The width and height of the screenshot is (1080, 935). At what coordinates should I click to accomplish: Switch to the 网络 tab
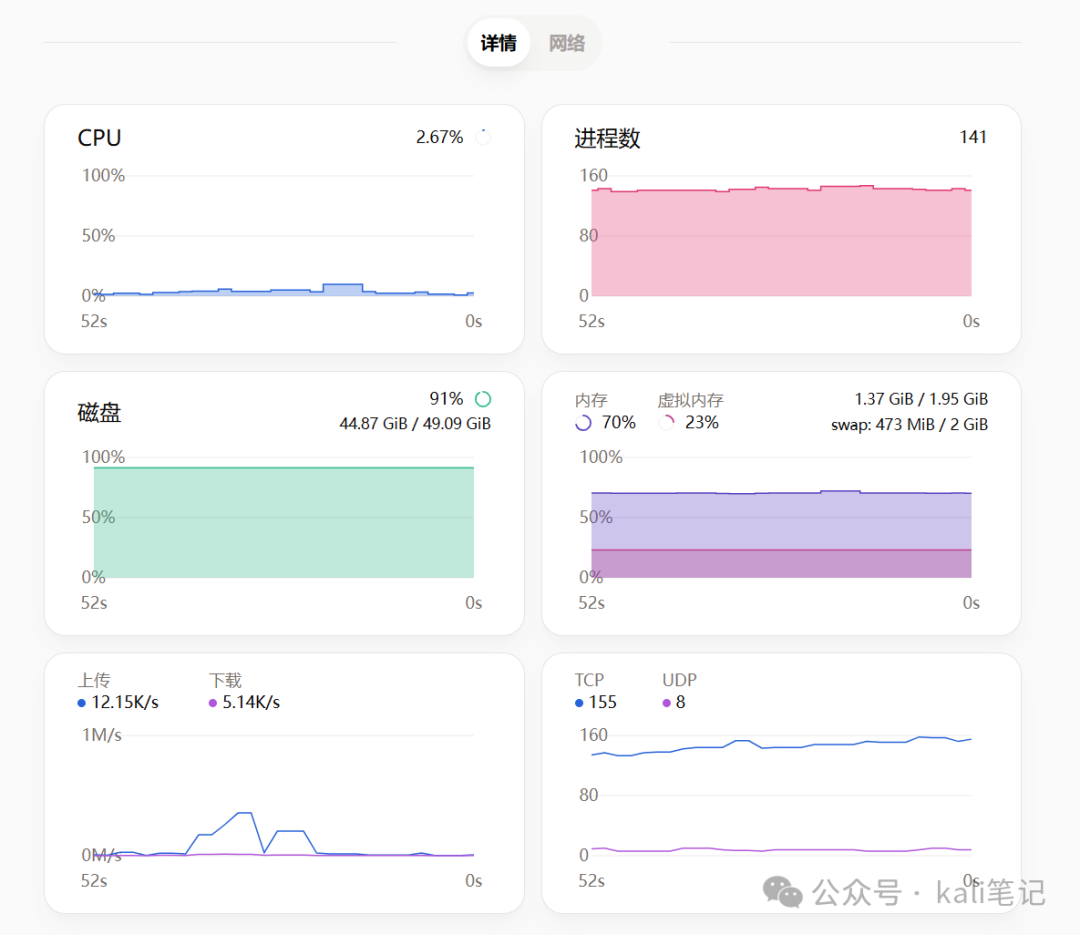click(566, 43)
